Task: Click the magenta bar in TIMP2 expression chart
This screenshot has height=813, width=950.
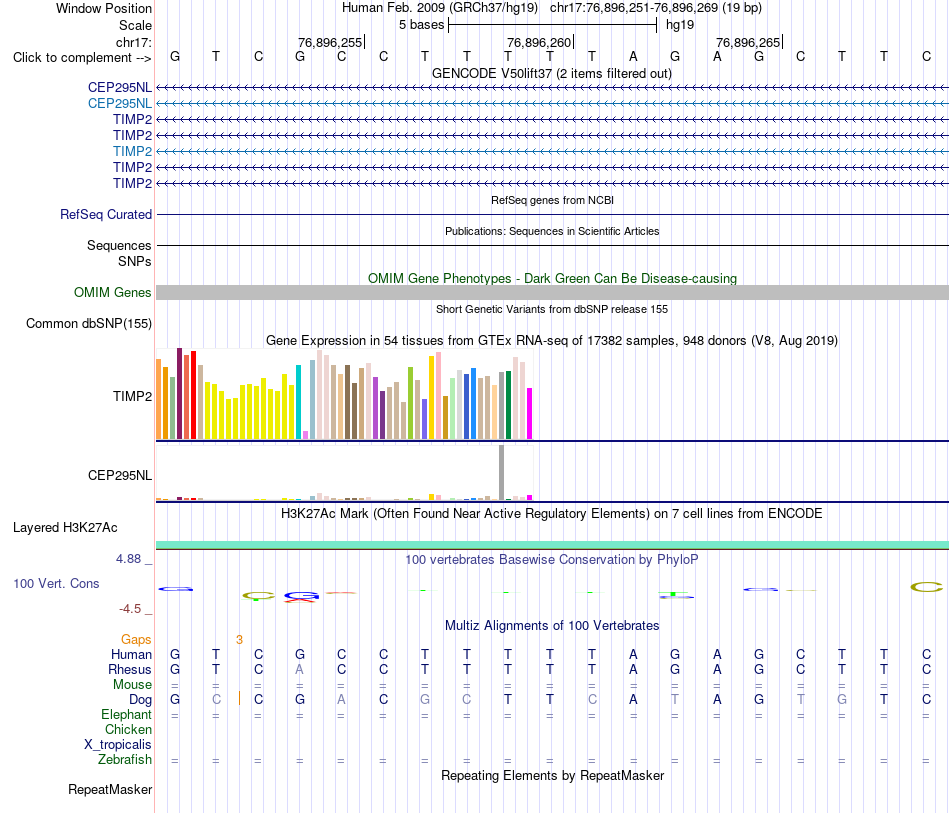Action: pyautogui.click(x=530, y=413)
